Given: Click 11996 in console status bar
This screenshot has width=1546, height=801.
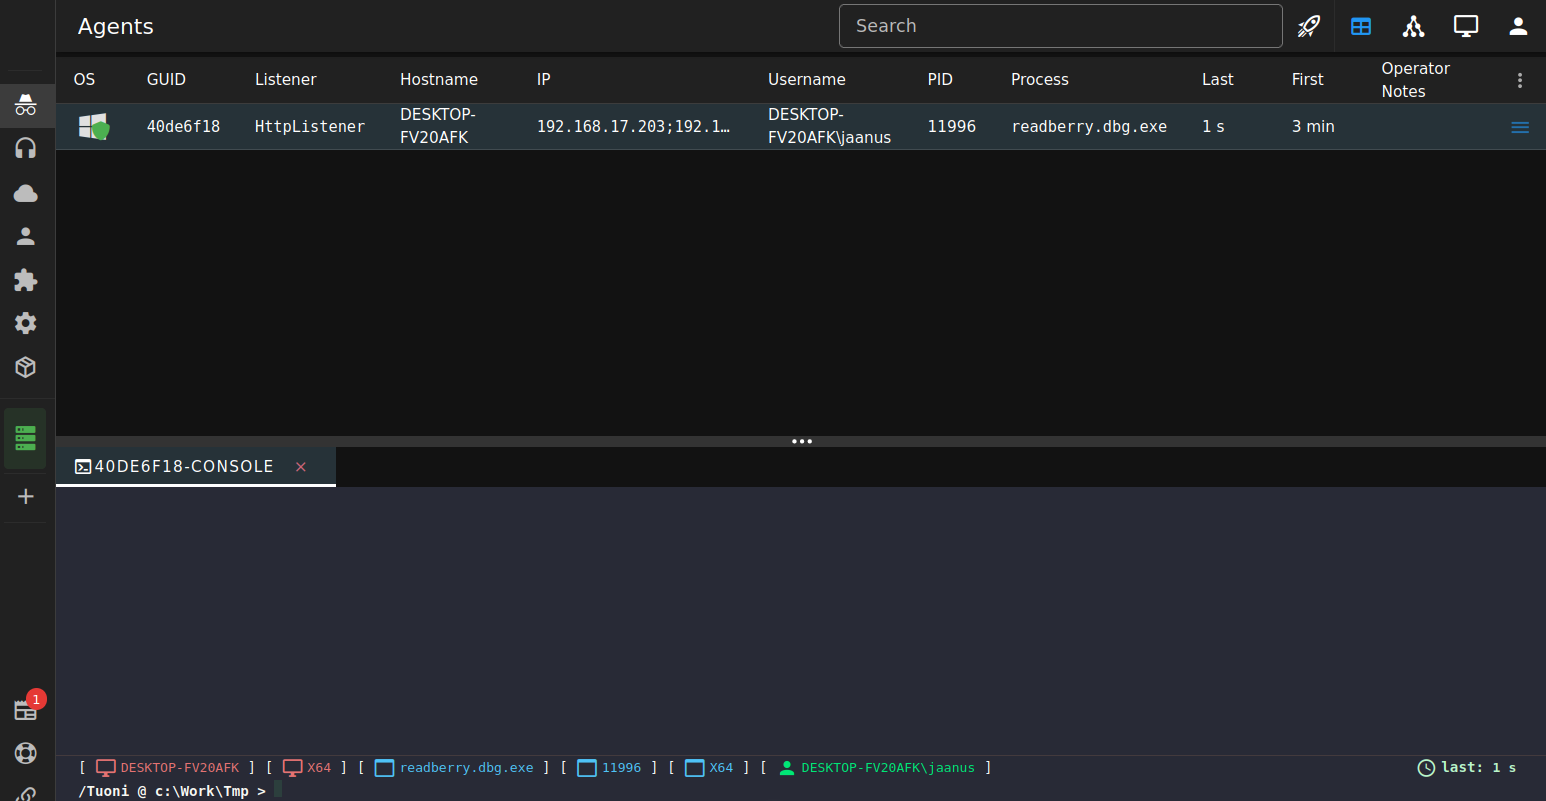Looking at the screenshot, I should coord(621,768).
